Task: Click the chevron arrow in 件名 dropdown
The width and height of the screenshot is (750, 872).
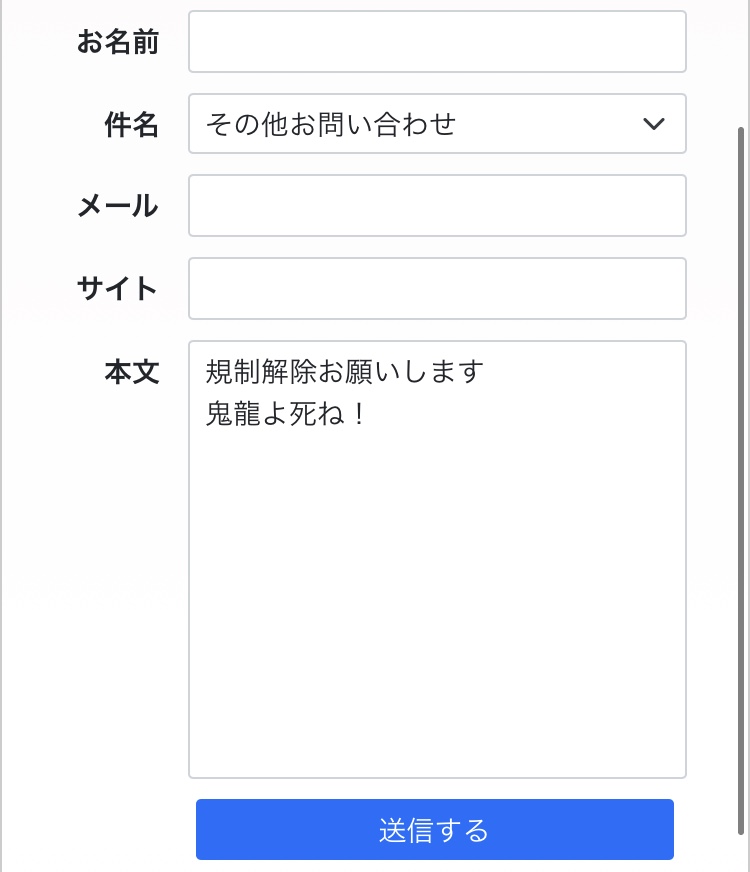Action: pyautogui.click(x=653, y=124)
